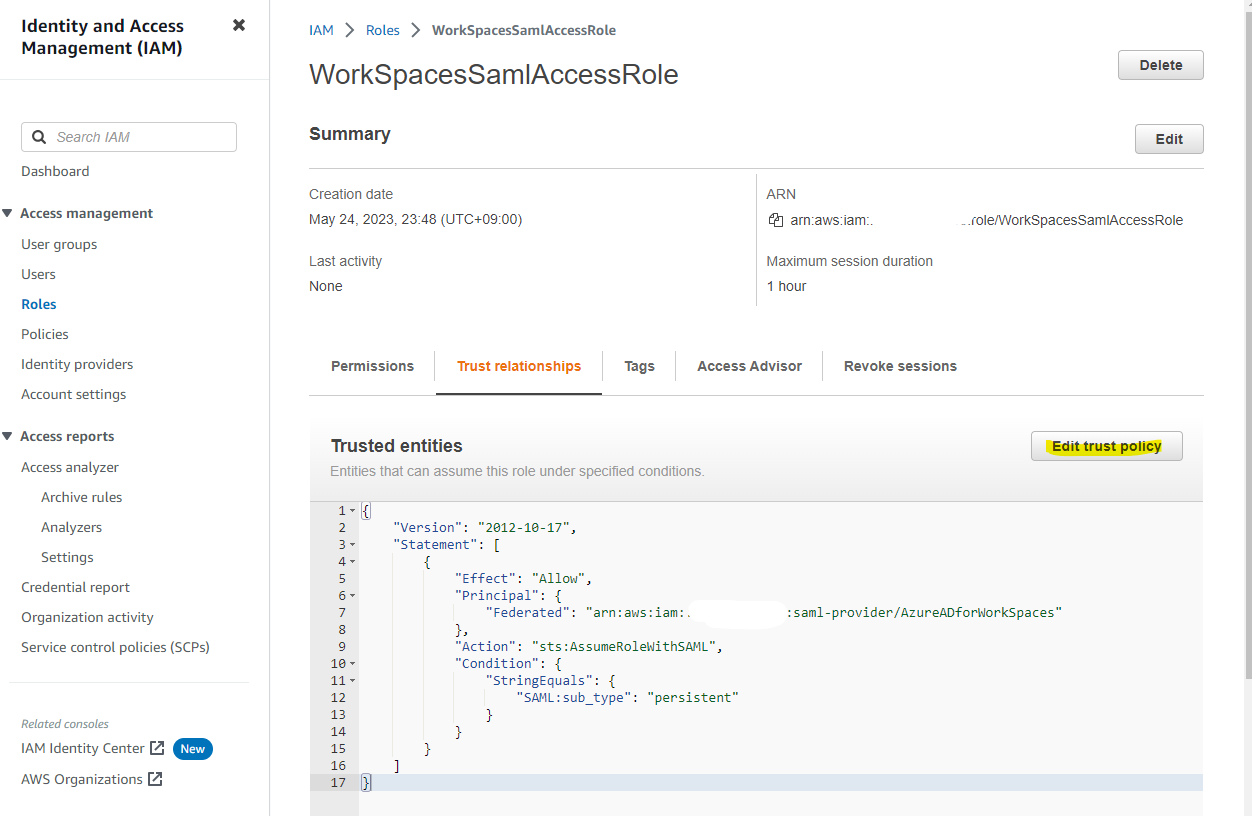The image size is (1252, 816).
Task: Delete the WorkSpacesSamlAccessRole role
Action: [1160, 64]
